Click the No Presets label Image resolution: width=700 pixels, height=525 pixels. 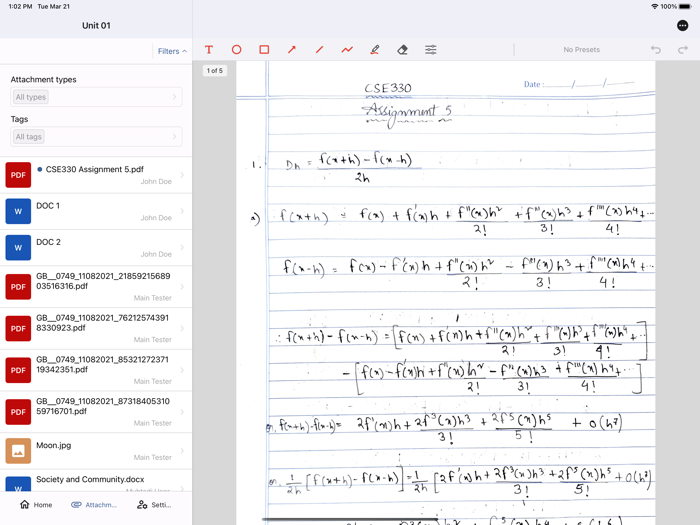pyautogui.click(x=581, y=50)
